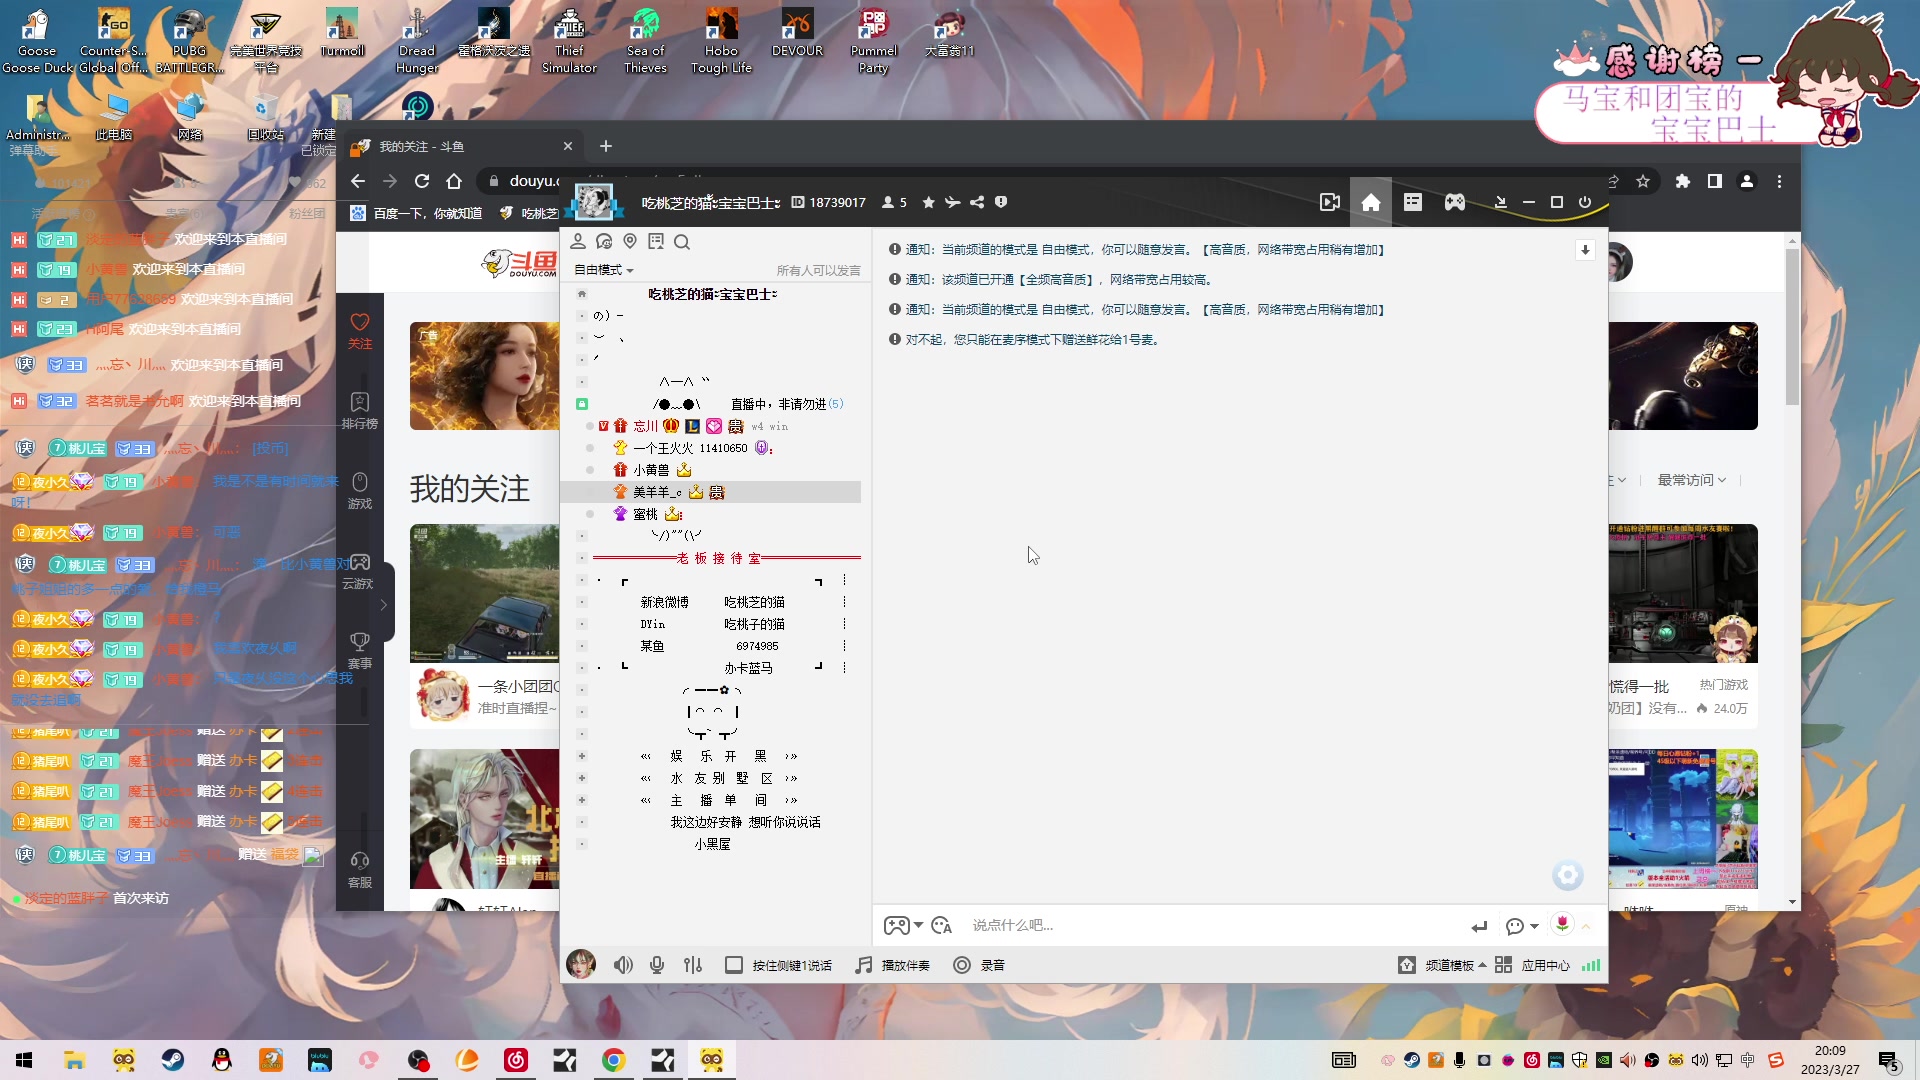Click the user avatar in the bottom bar

(581, 964)
